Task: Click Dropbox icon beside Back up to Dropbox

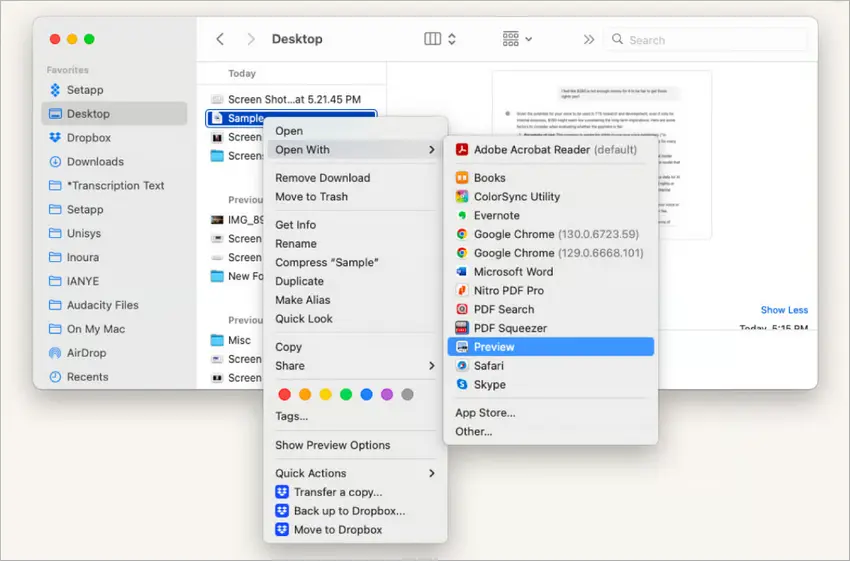Action: pos(282,511)
